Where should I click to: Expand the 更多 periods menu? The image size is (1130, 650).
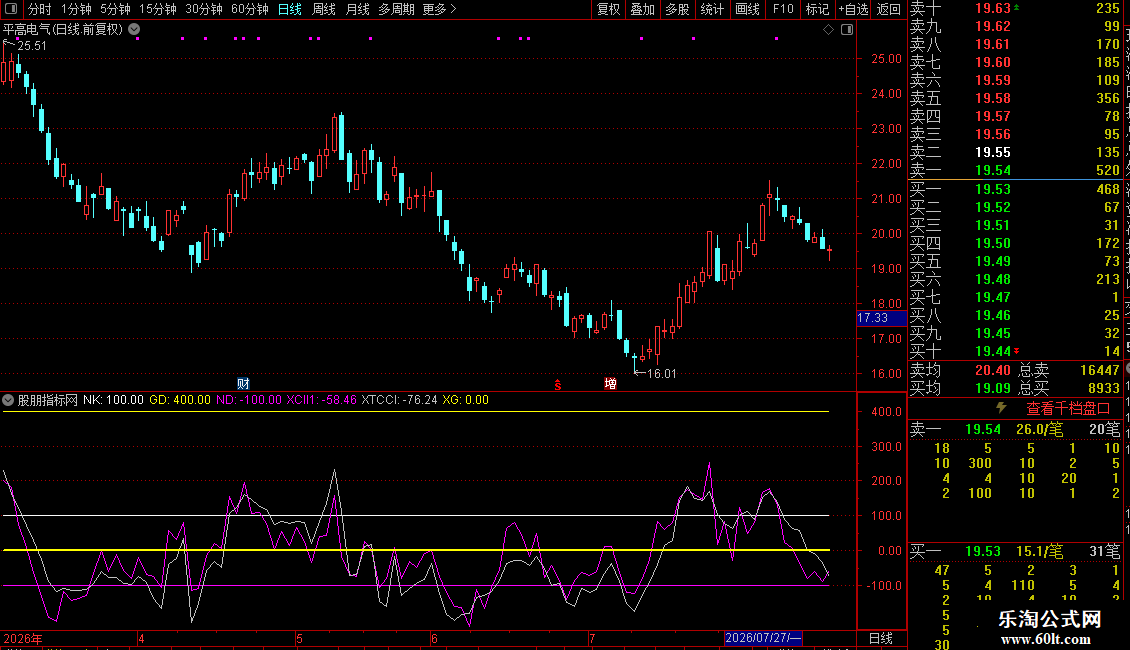[440, 9]
